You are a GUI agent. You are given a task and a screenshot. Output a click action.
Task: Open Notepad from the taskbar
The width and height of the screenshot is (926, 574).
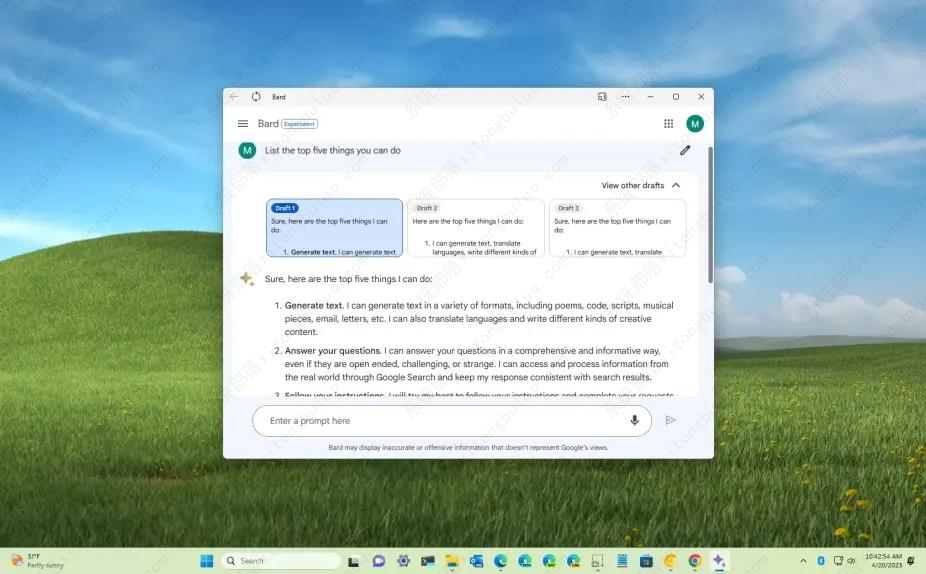(622, 561)
